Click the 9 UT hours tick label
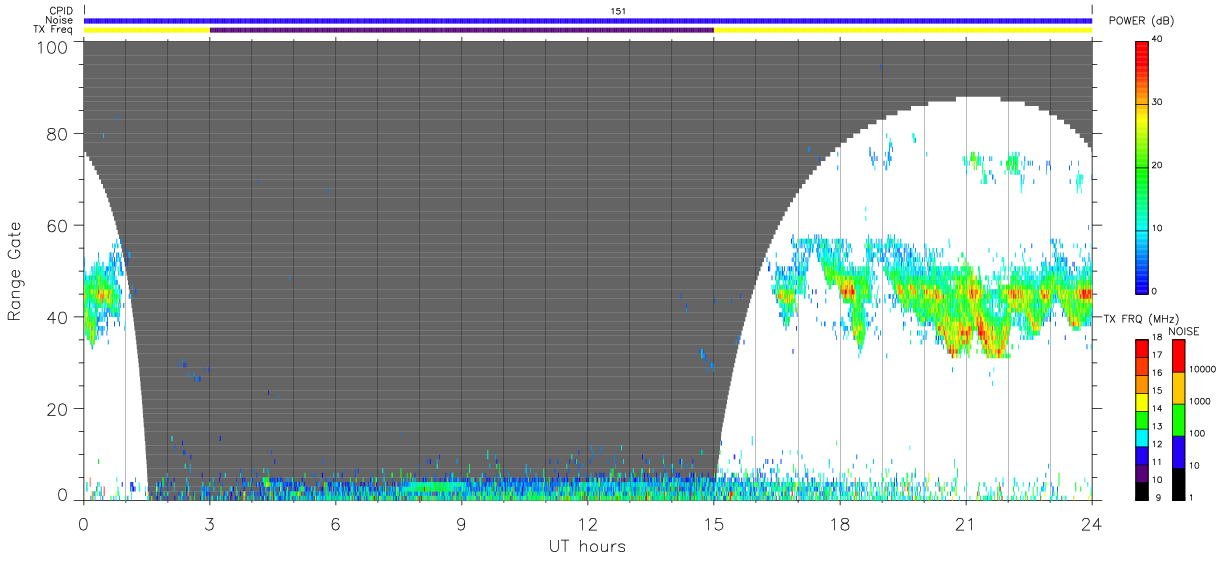 tap(462, 523)
